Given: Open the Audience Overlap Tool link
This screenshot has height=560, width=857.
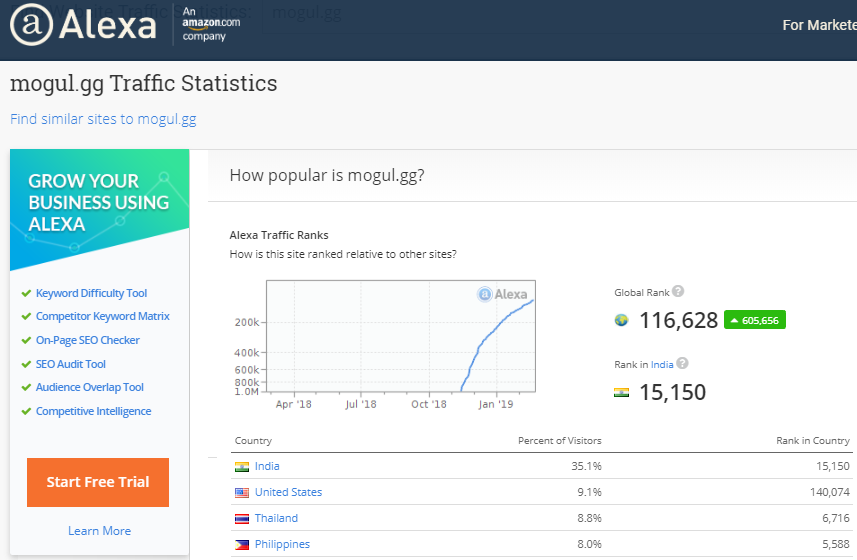Looking at the screenshot, I should [90, 387].
